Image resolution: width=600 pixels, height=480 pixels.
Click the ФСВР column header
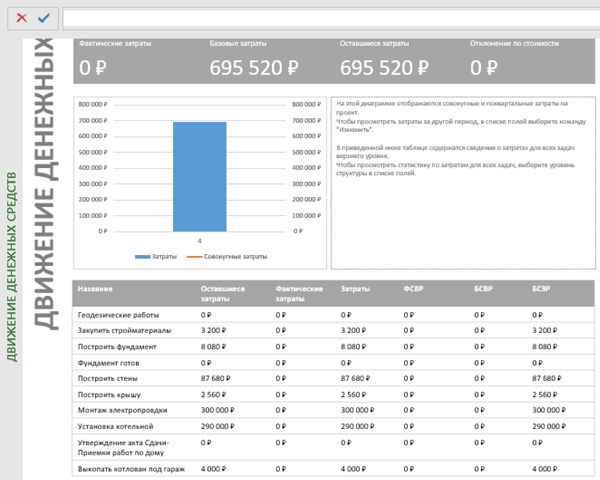click(413, 289)
